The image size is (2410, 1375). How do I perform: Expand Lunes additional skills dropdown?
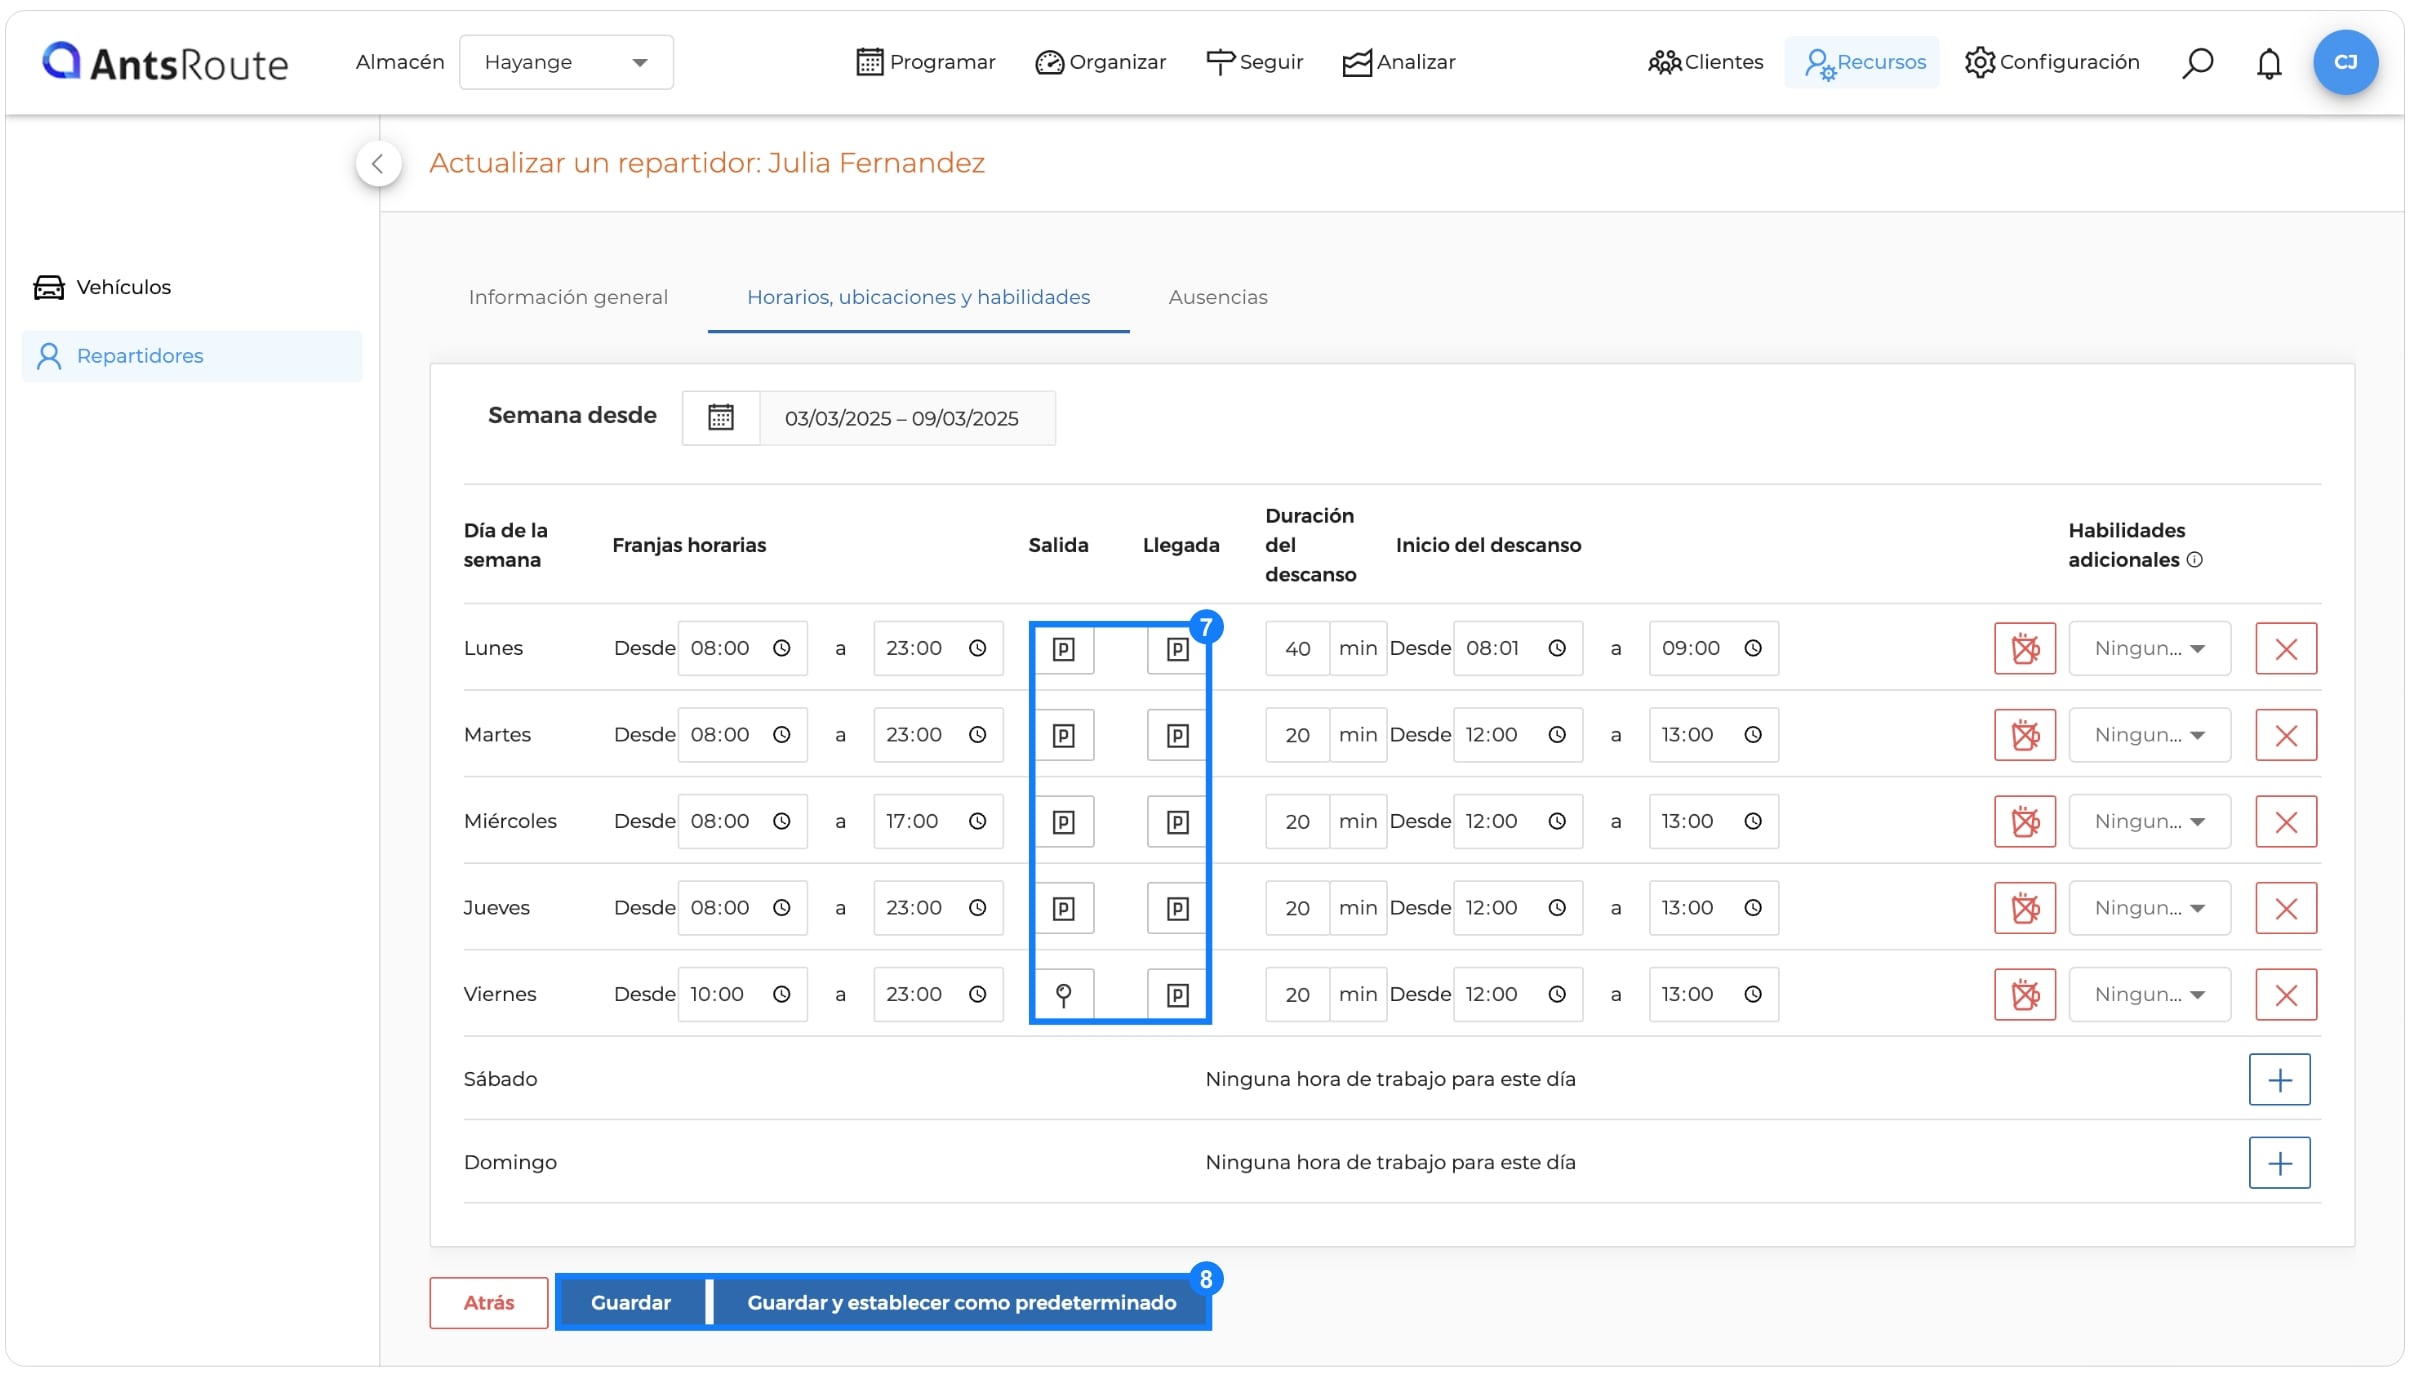coord(2149,649)
